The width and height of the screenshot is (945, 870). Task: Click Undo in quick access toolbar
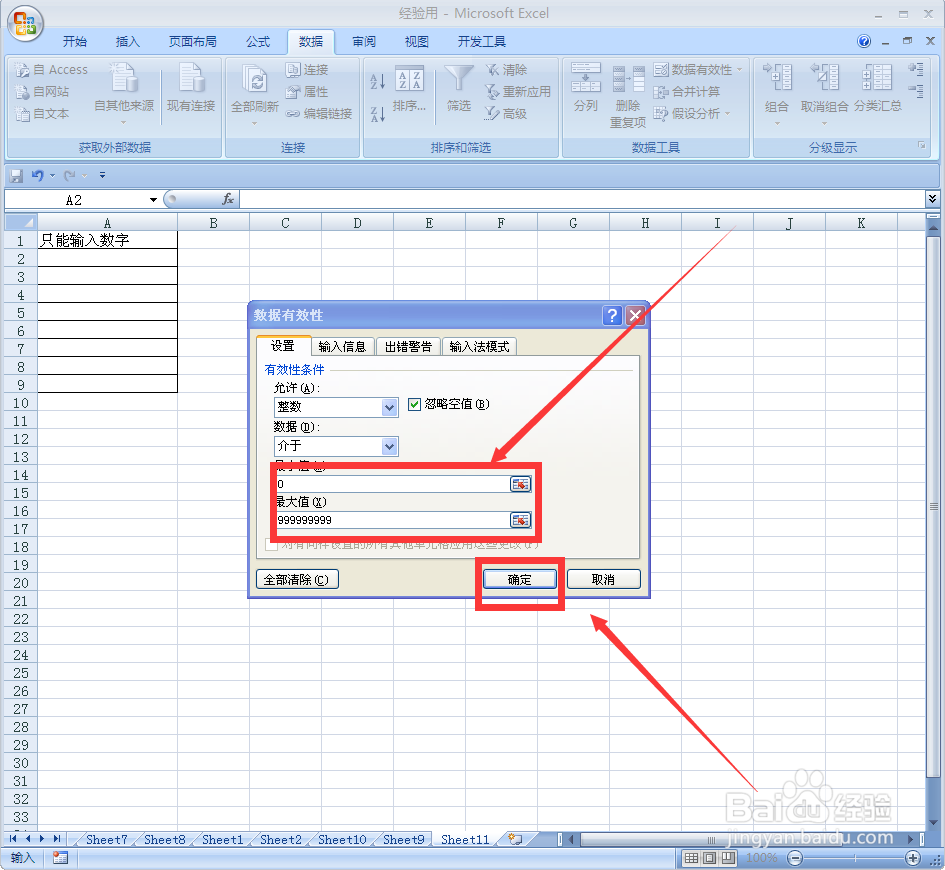[37, 175]
